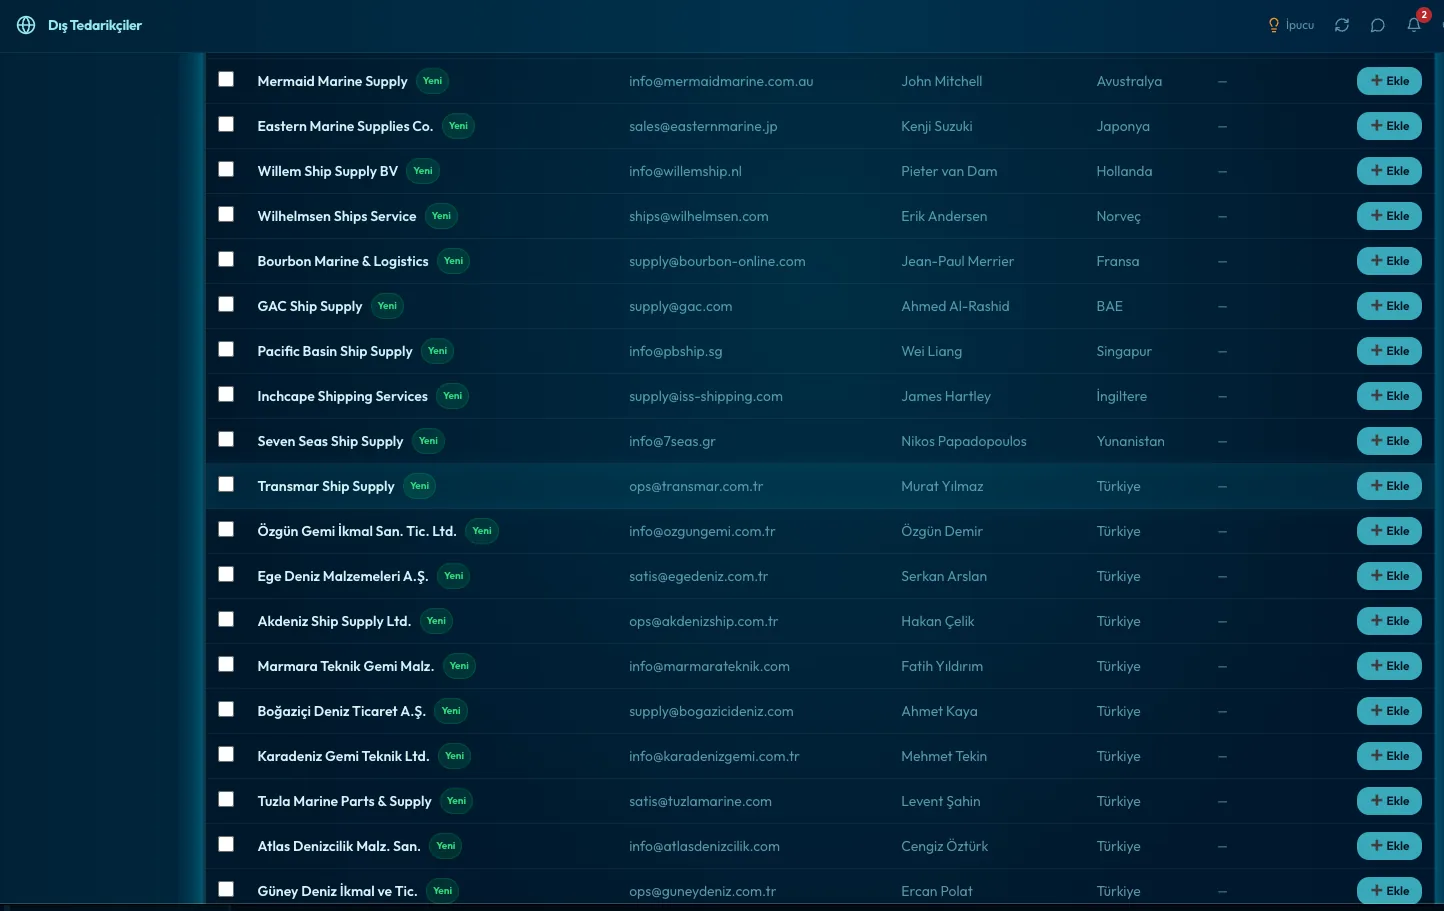
Task: Click Ekle for Güney Deniz İkmal ve Tic.
Action: 1389,890
